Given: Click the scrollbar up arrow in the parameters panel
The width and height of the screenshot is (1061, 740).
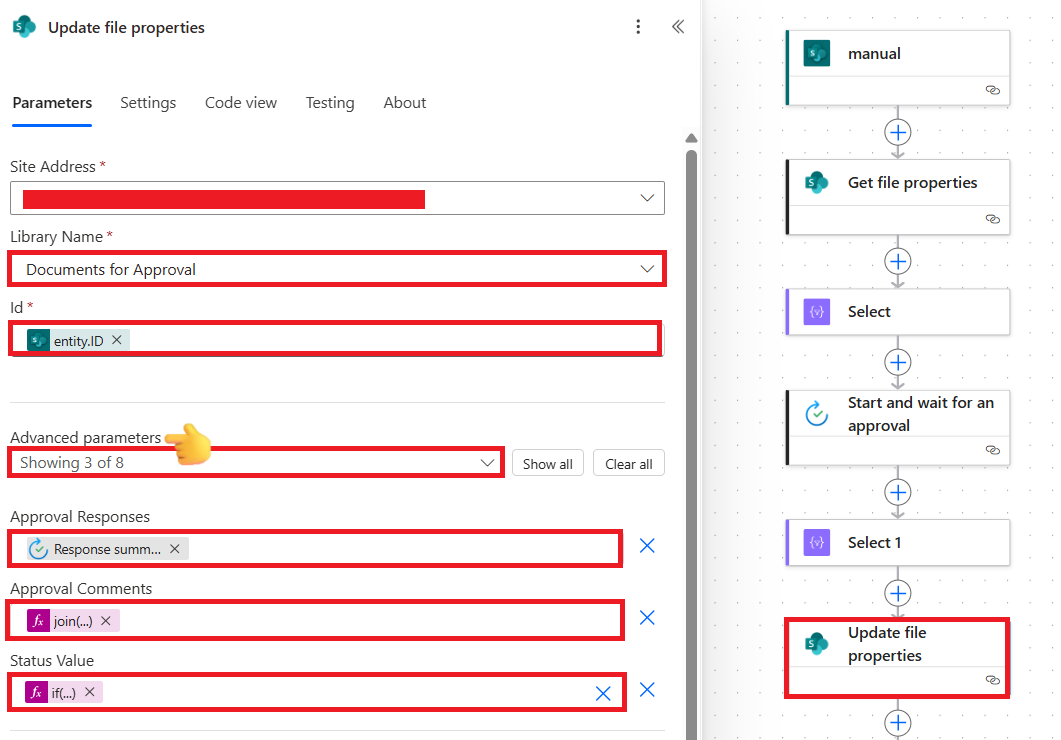Looking at the screenshot, I should coord(691,138).
